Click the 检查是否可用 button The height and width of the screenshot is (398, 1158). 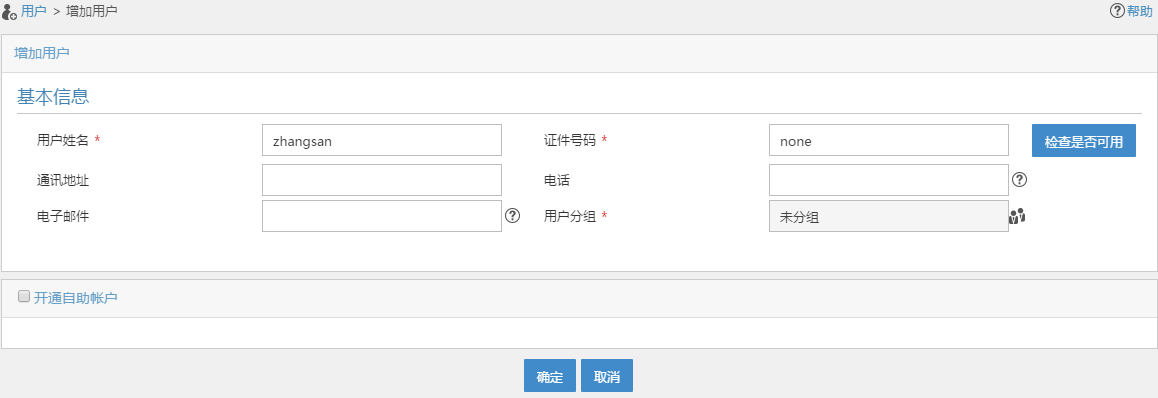[x=1083, y=140]
